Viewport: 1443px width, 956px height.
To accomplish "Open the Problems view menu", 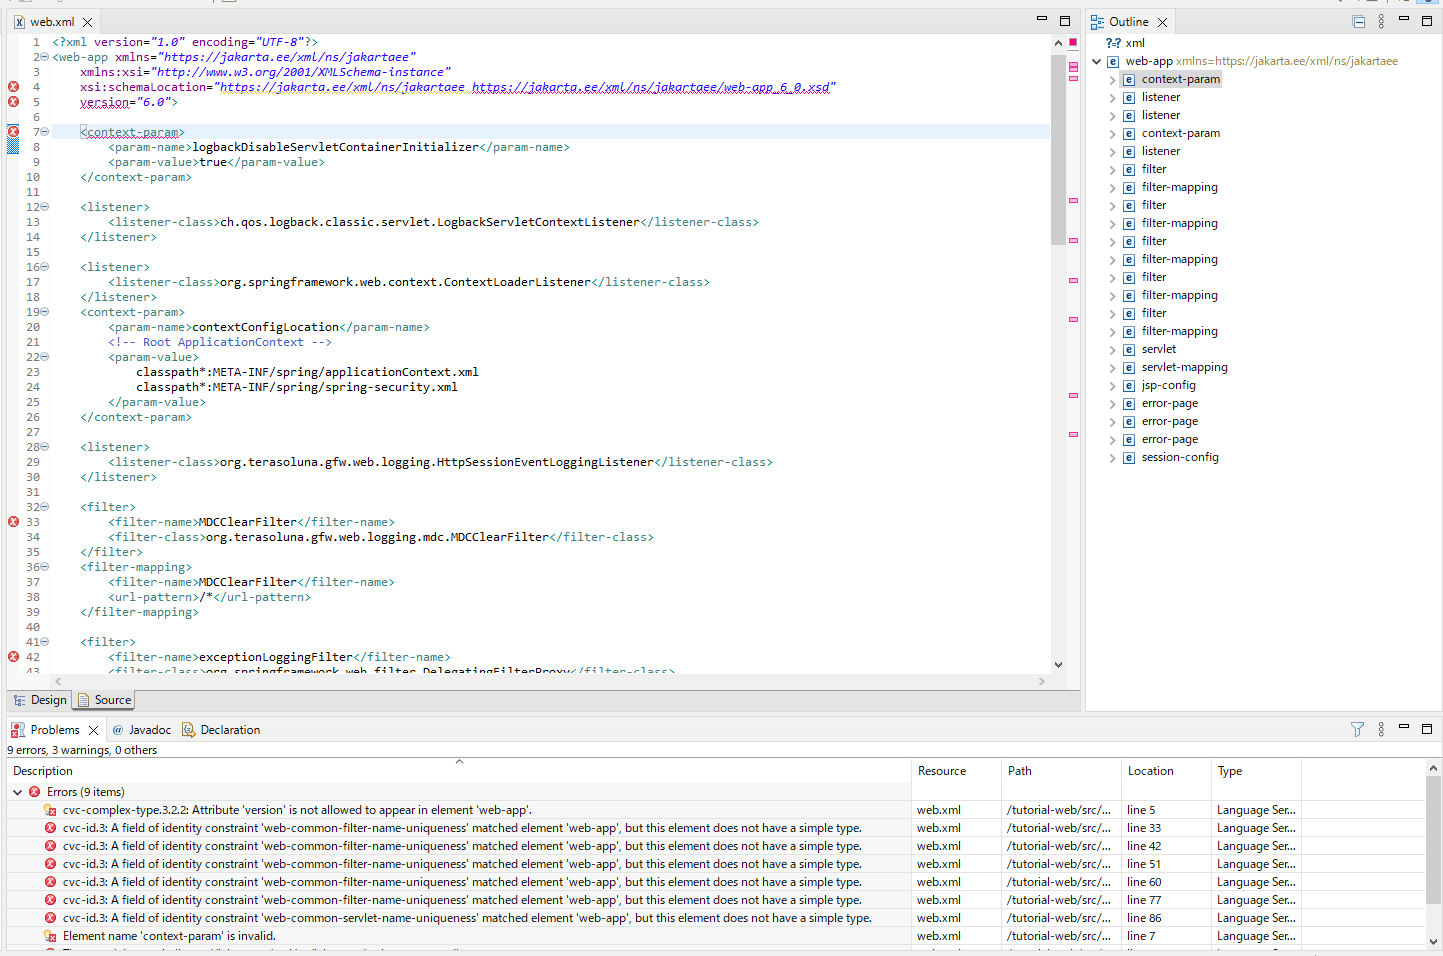I will (1381, 730).
